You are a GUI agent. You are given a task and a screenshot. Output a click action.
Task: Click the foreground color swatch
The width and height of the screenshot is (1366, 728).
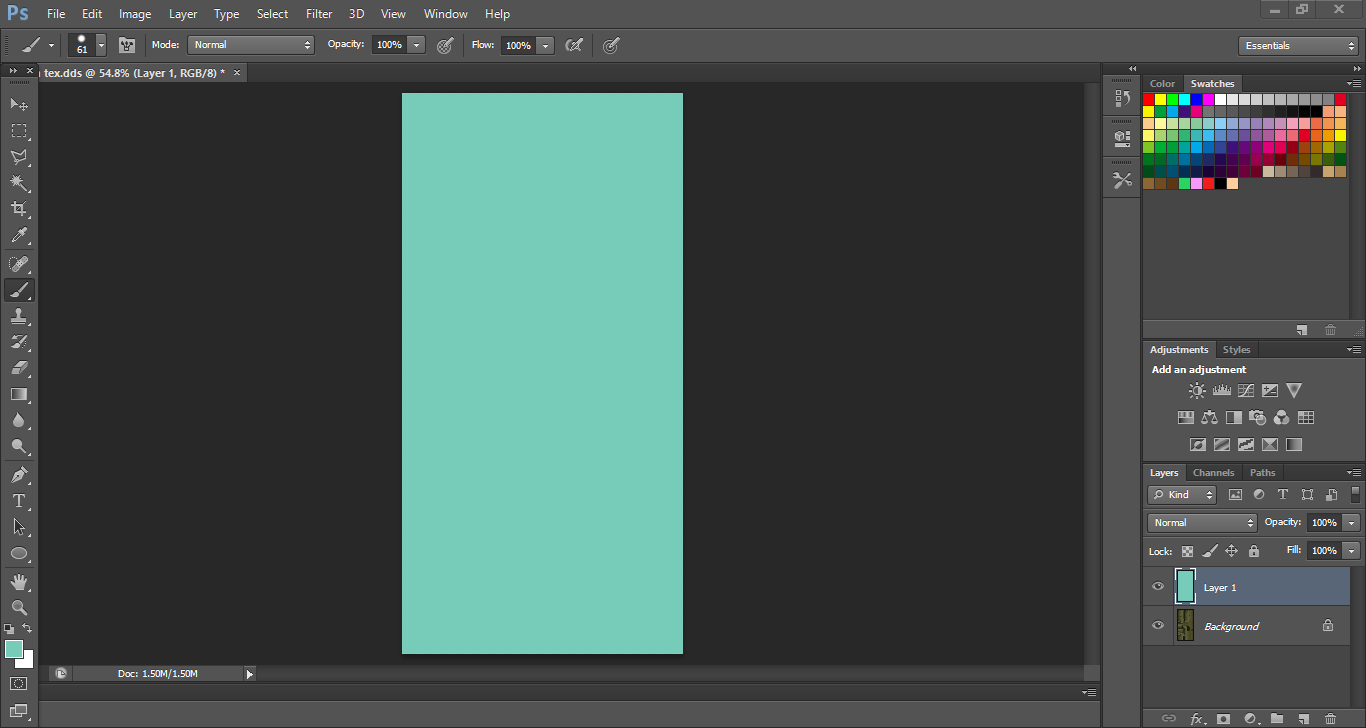pos(14,649)
